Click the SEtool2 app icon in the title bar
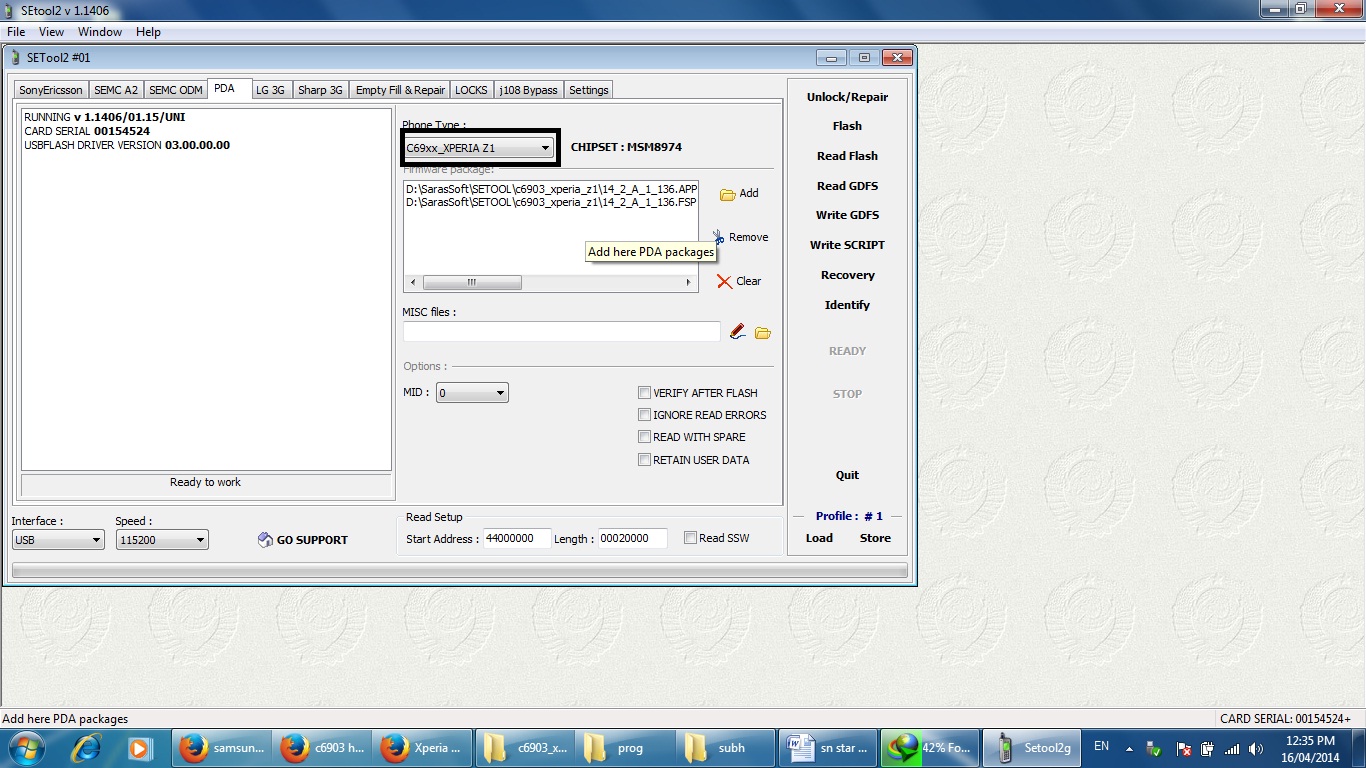1366x768 pixels. 10,11
